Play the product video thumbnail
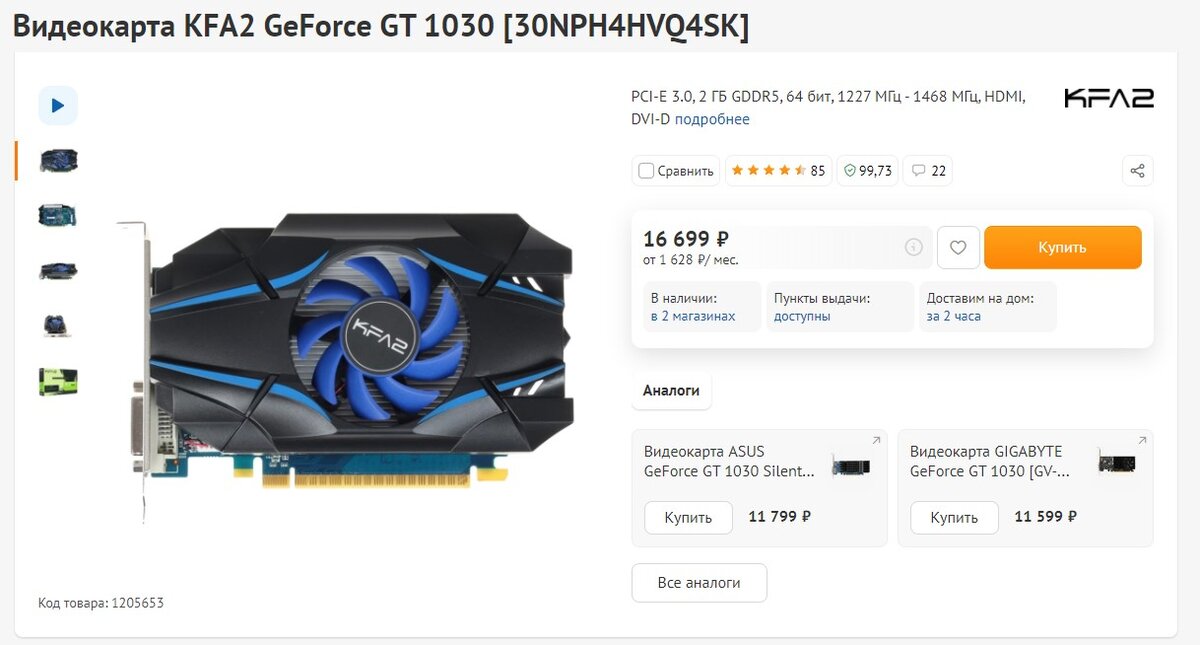This screenshot has height=645, width=1200. (58, 105)
